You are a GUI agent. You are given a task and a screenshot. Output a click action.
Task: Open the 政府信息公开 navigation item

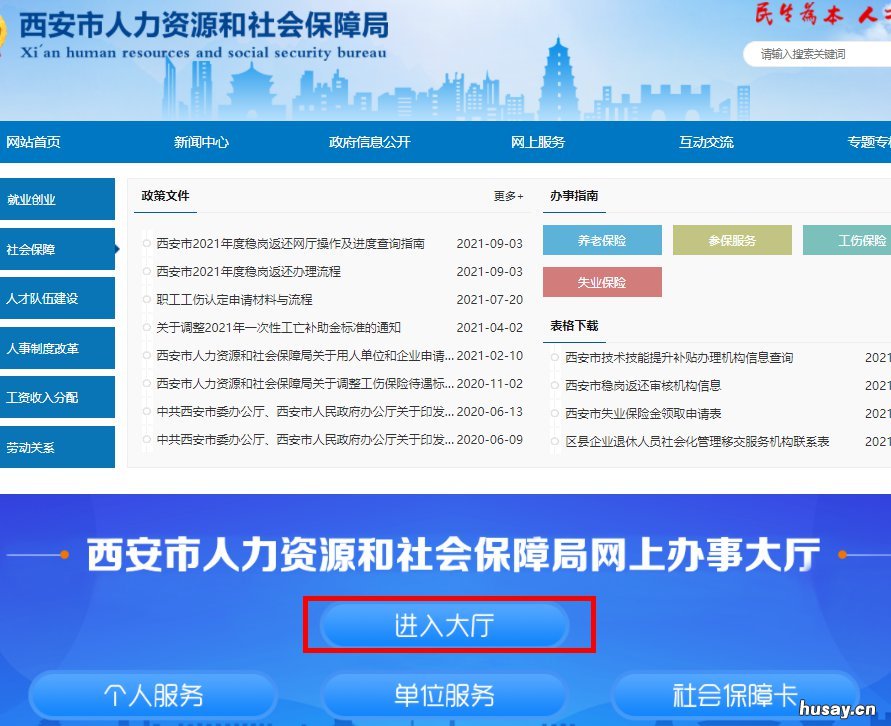tap(371, 142)
